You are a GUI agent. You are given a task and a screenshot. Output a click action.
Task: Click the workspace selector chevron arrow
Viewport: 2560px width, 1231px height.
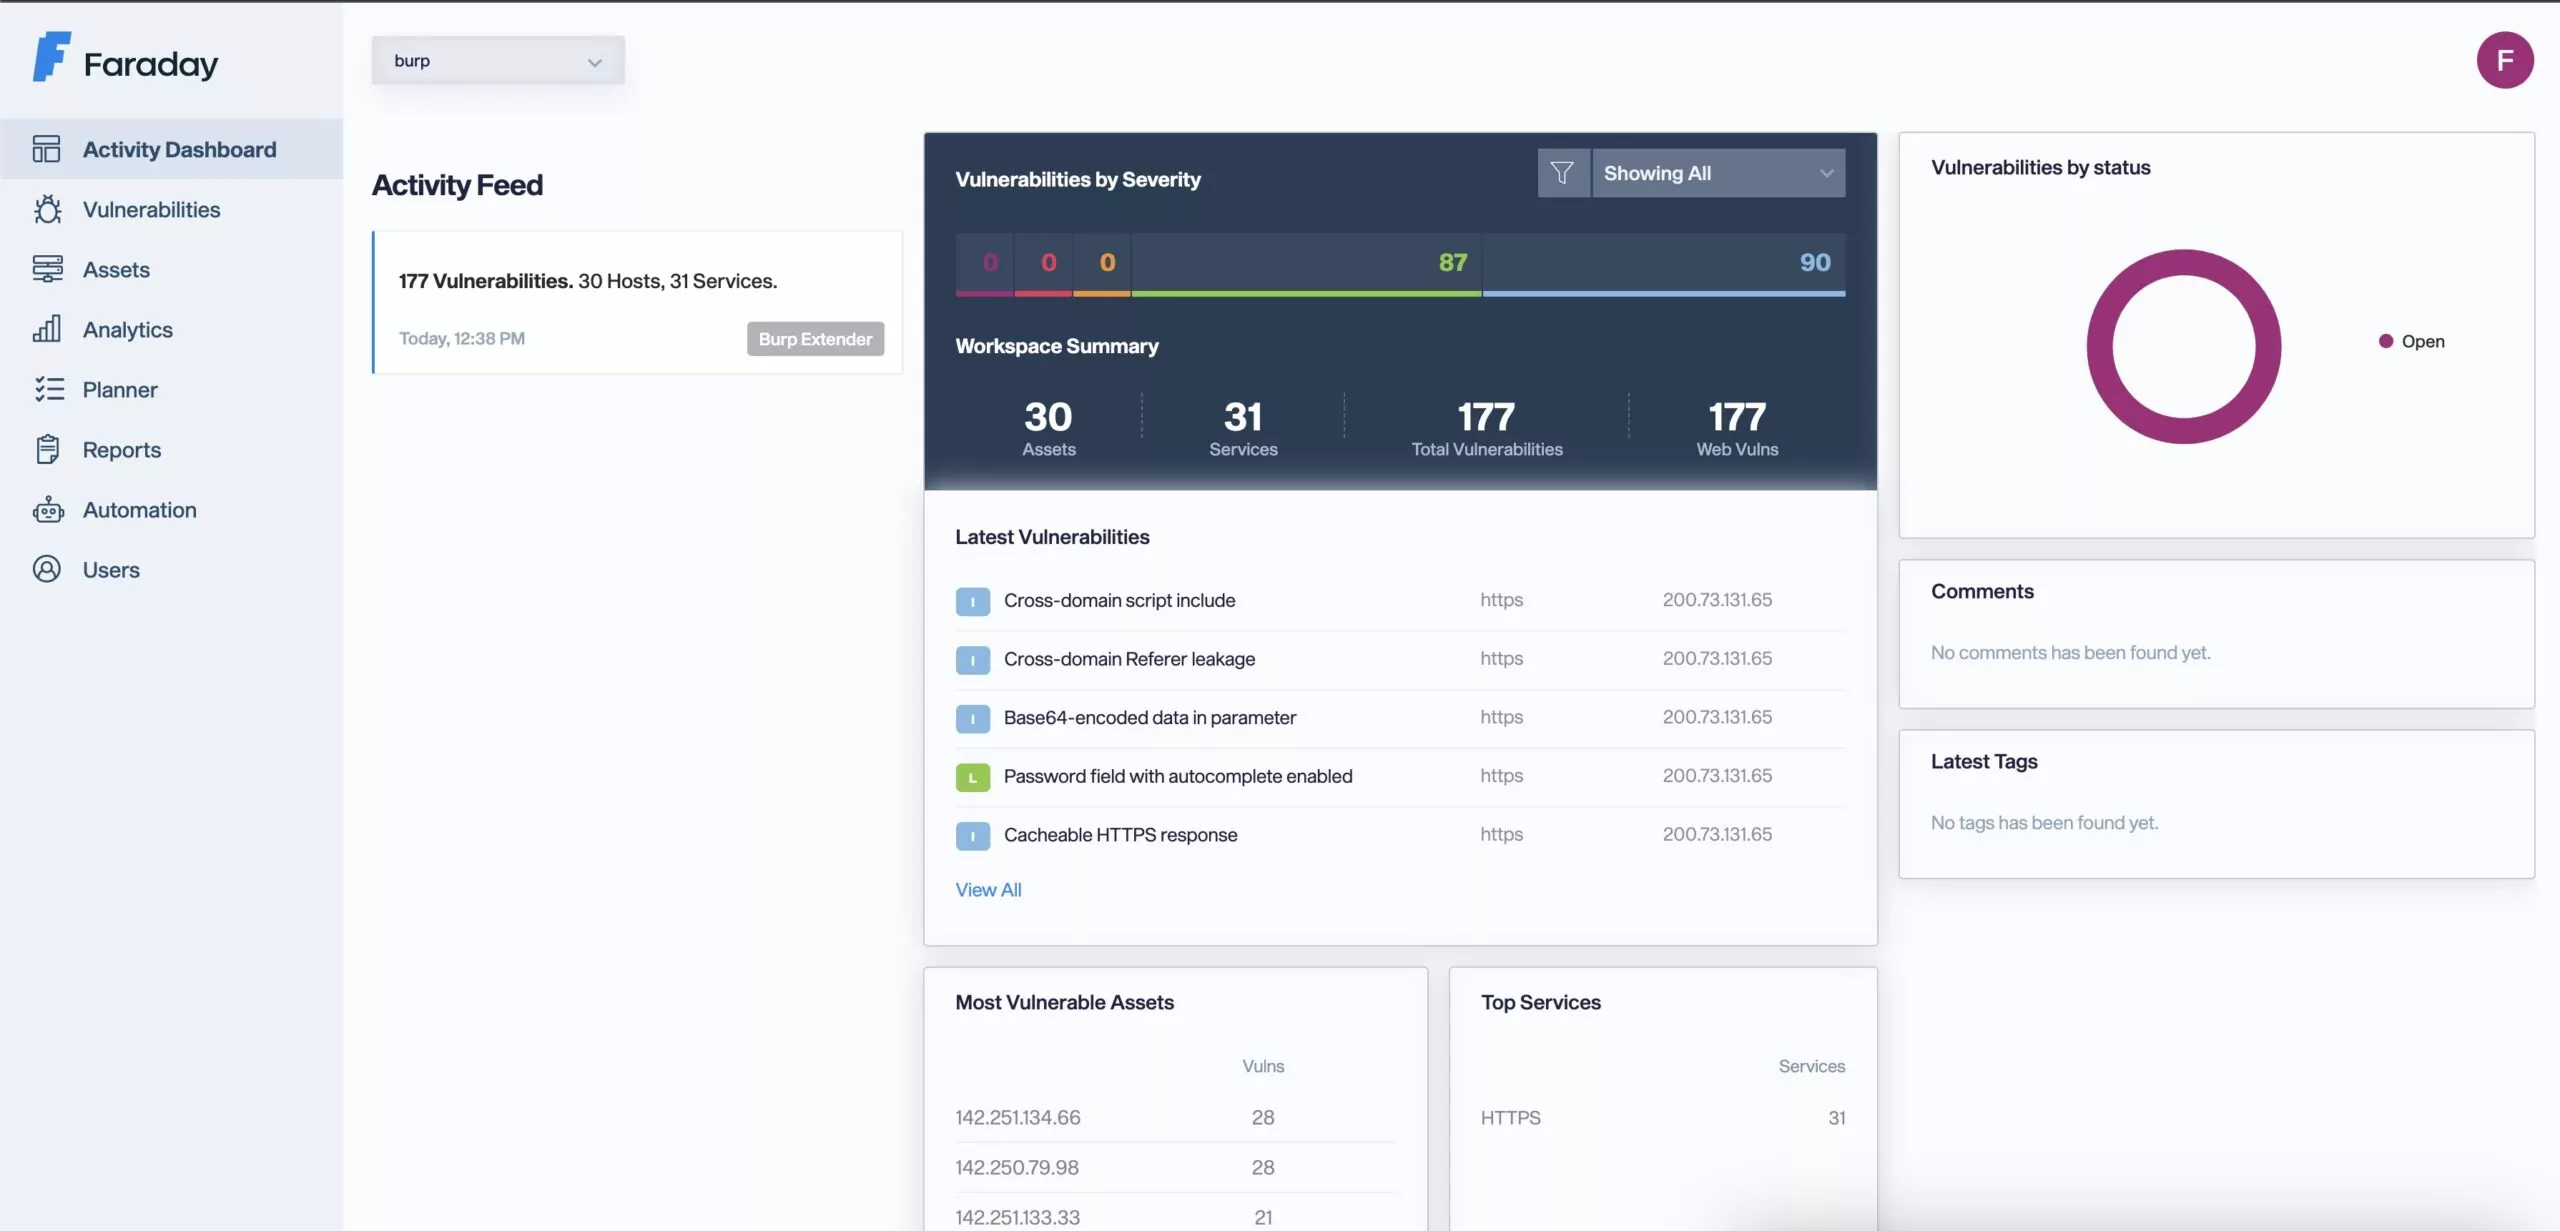point(595,62)
